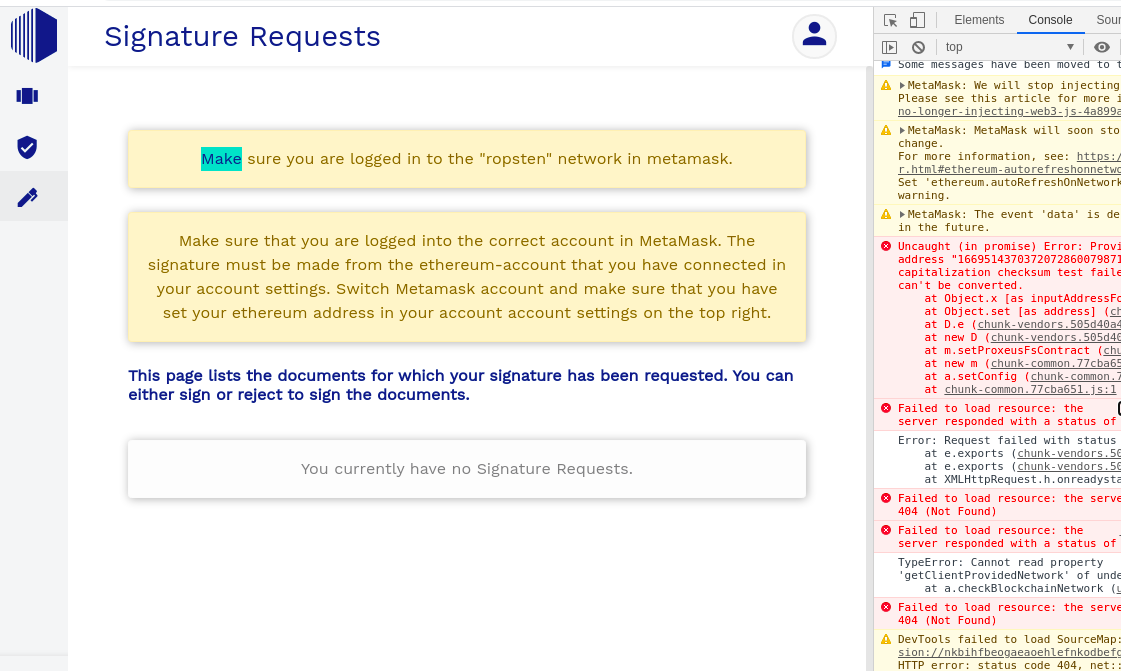Click the 'TypeError: Cannot read property' console line

click(x=1000, y=562)
